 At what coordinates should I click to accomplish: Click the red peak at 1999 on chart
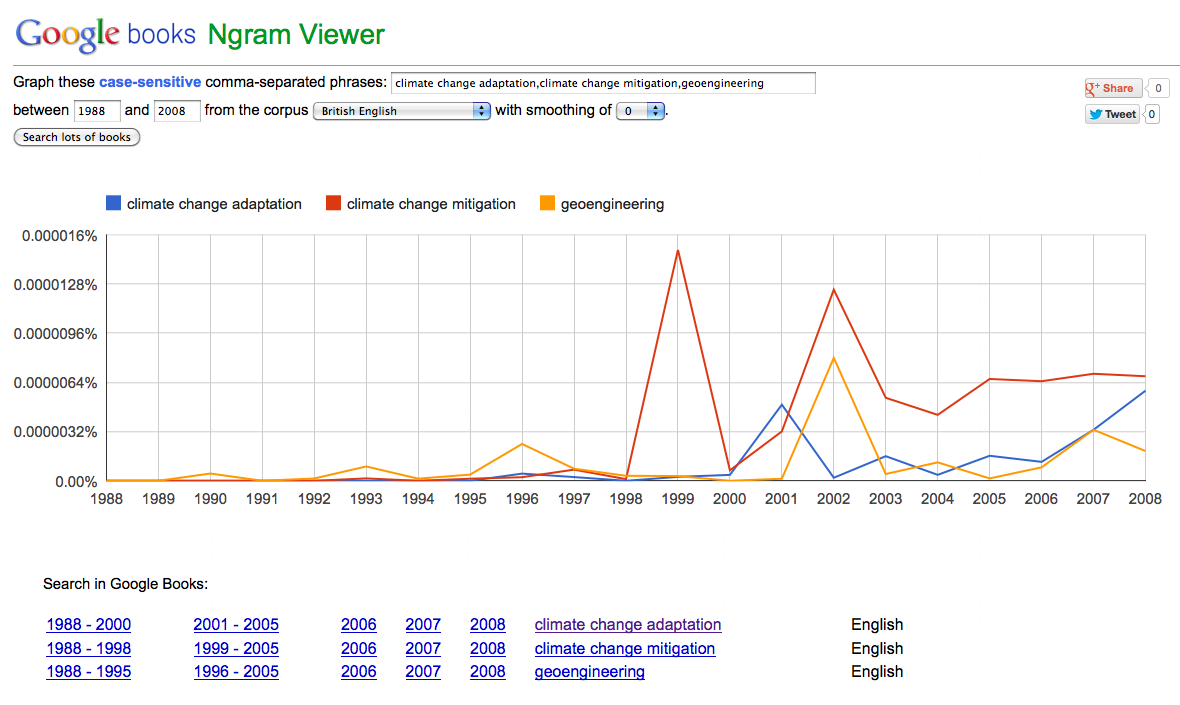(x=678, y=250)
